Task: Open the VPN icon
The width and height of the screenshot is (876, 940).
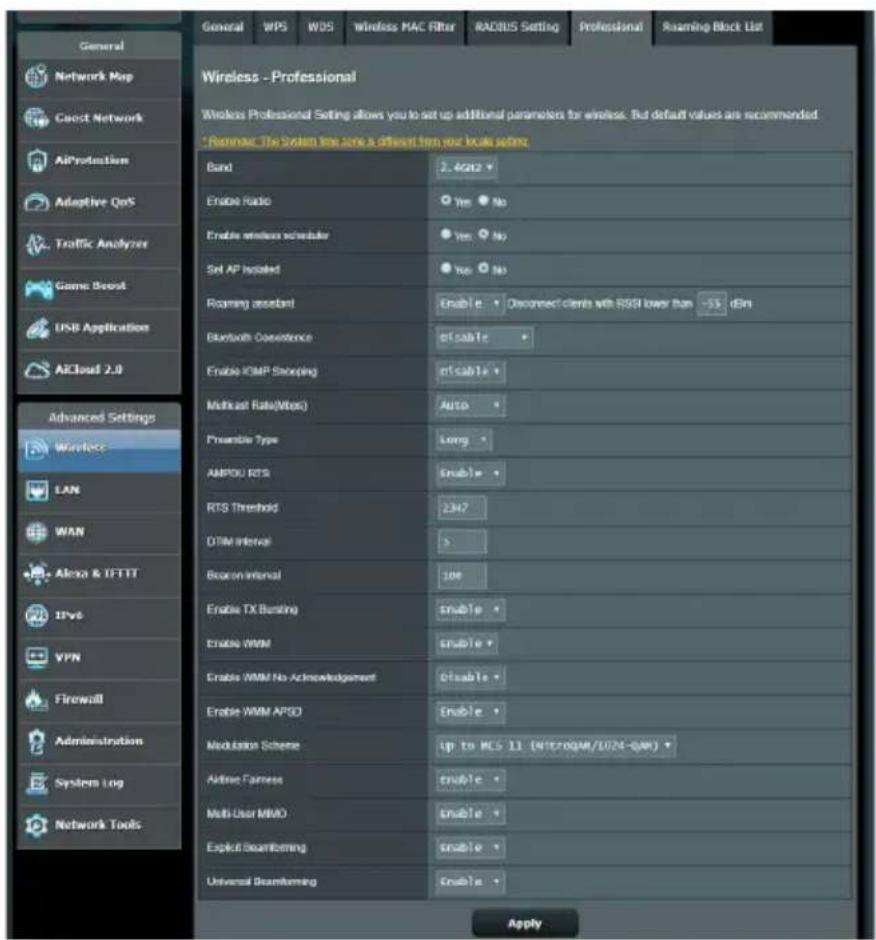Action: click(x=36, y=657)
